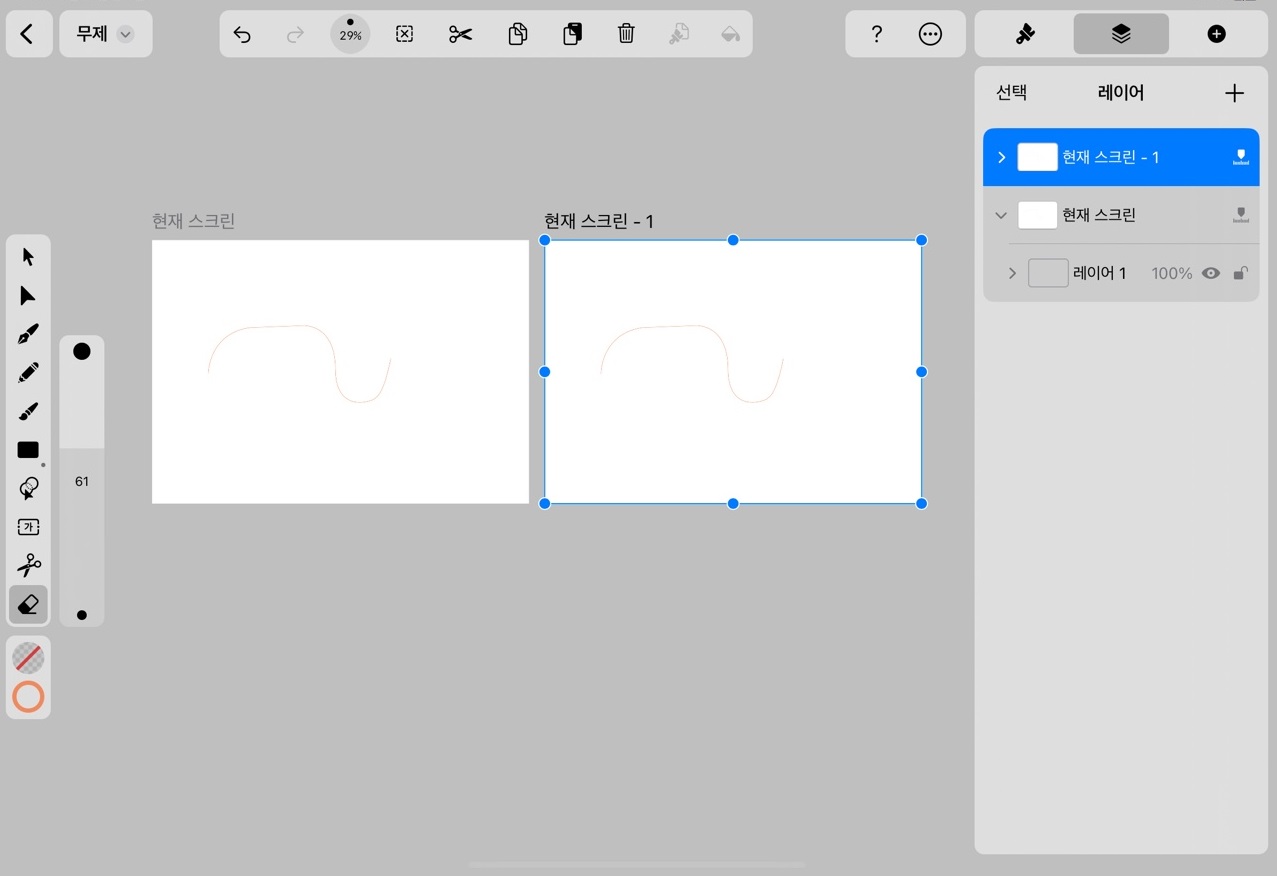Image resolution: width=1277 pixels, height=876 pixels.
Task: Add a new layer with plus button
Action: pyautogui.click(x=1235, y=93)
